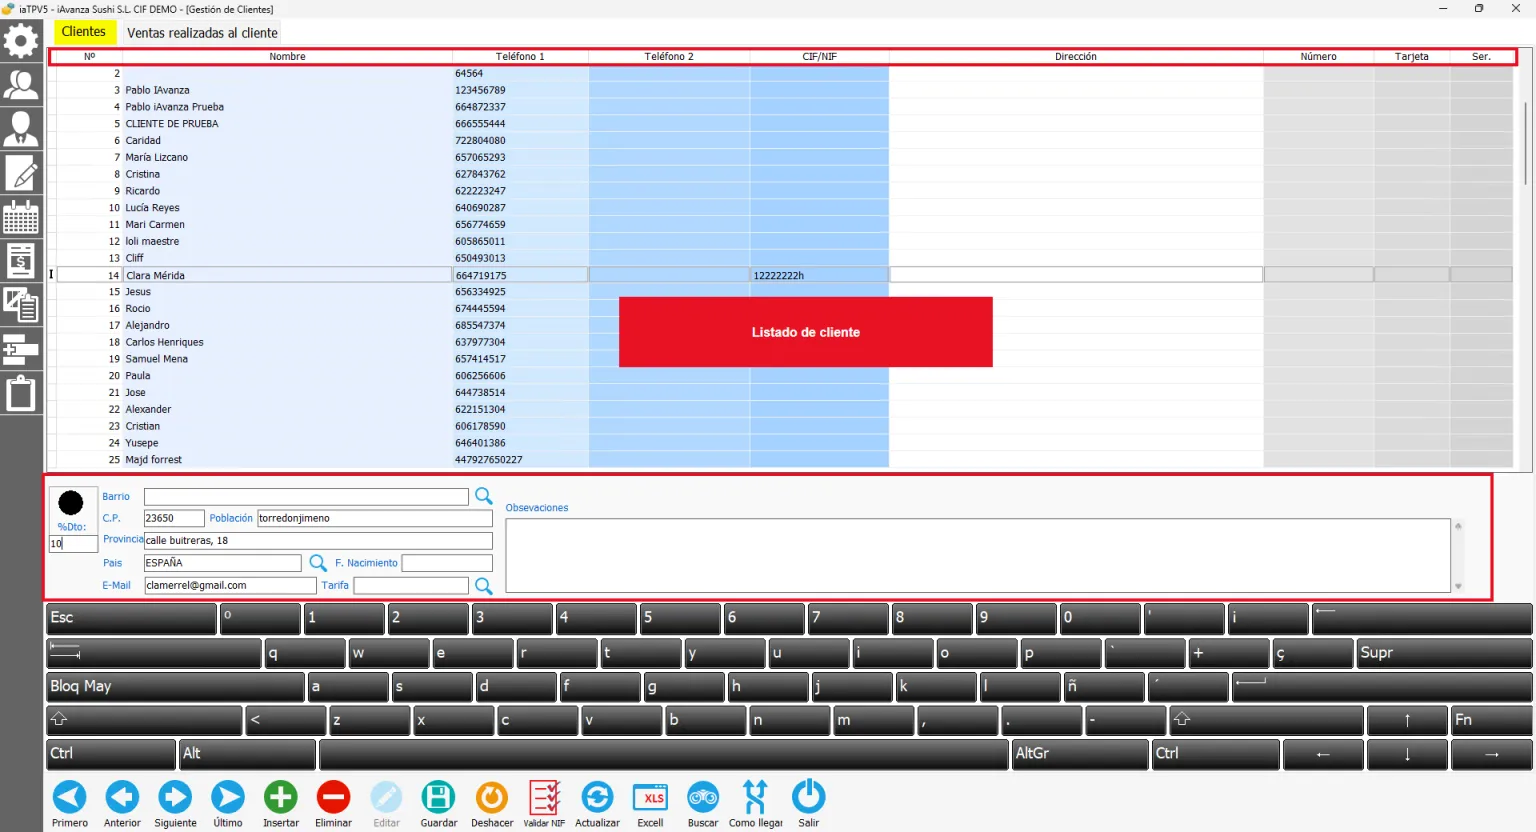Save changes with the Guardar icon
Image resolution: width=1536 pixels, height=832 pixels.
click(439, 804)
